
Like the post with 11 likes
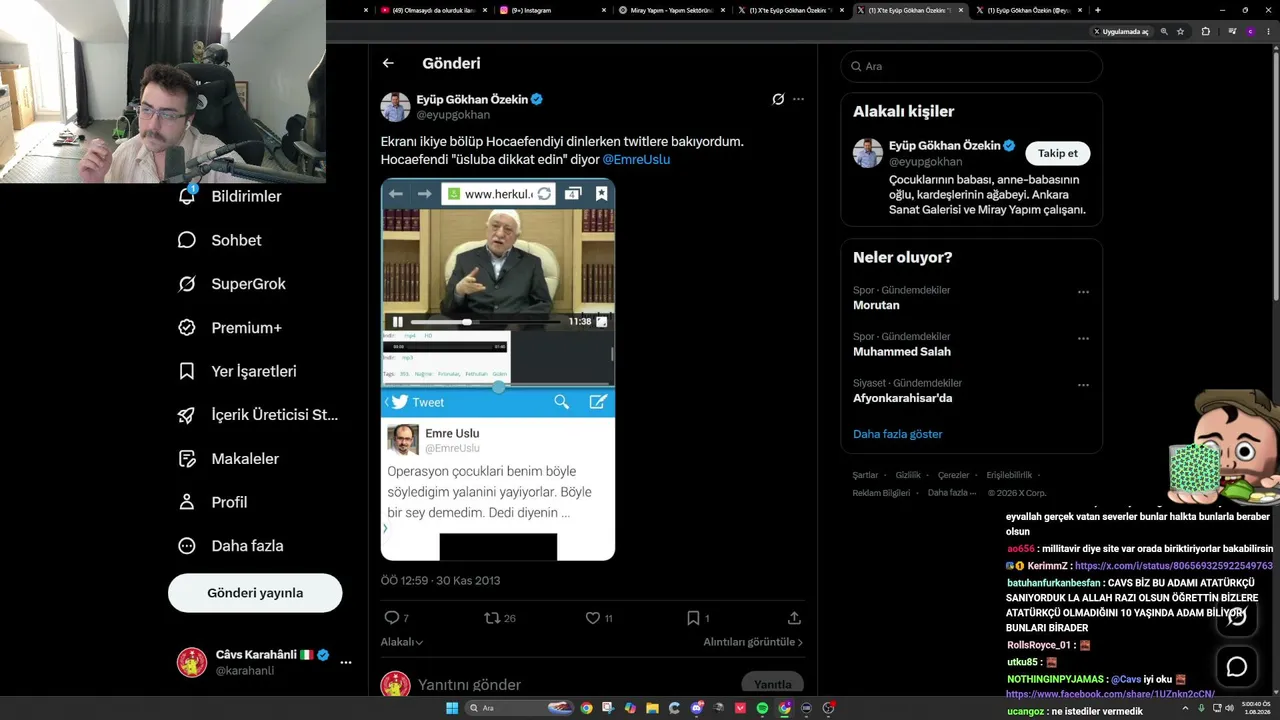593,618
